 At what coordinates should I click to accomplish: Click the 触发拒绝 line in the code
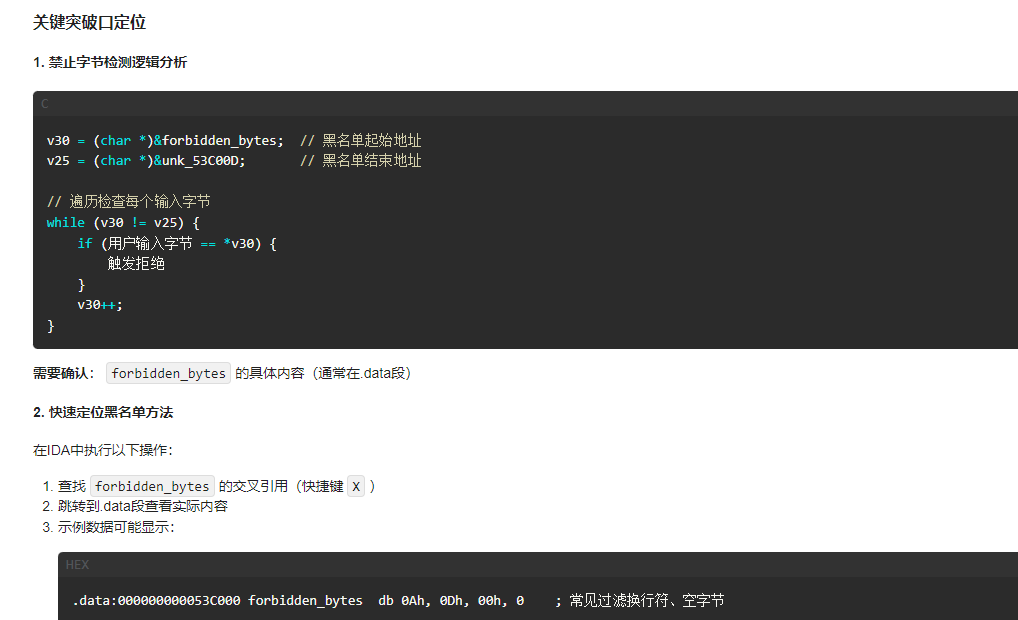(136, 264)
